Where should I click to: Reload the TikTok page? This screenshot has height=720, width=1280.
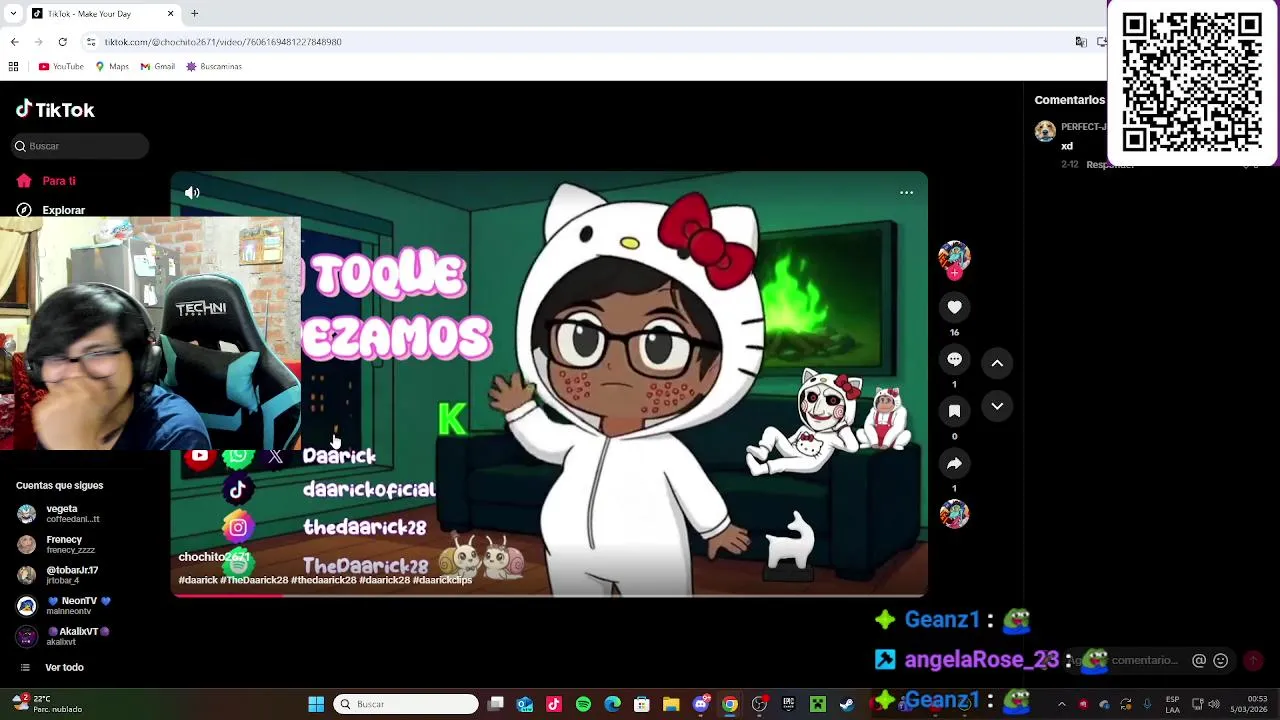click(x=62, y=42)
